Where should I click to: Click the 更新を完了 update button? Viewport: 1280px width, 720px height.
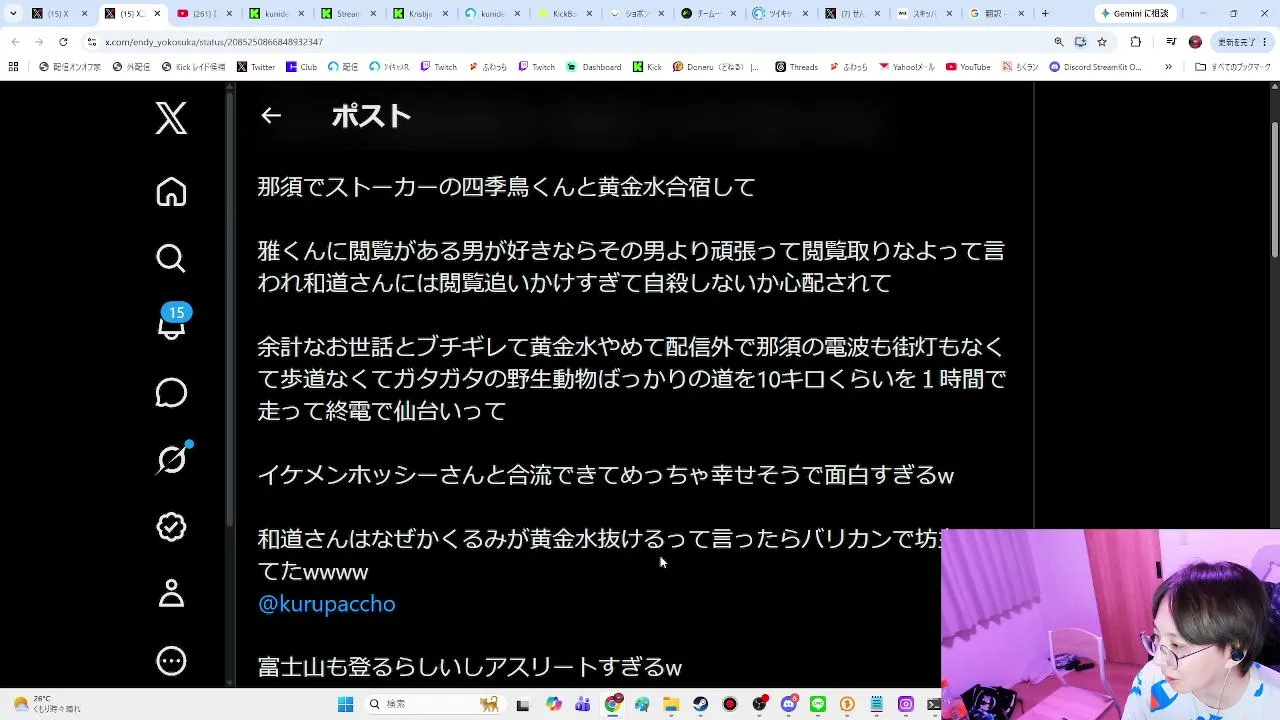coord(1240,42)
